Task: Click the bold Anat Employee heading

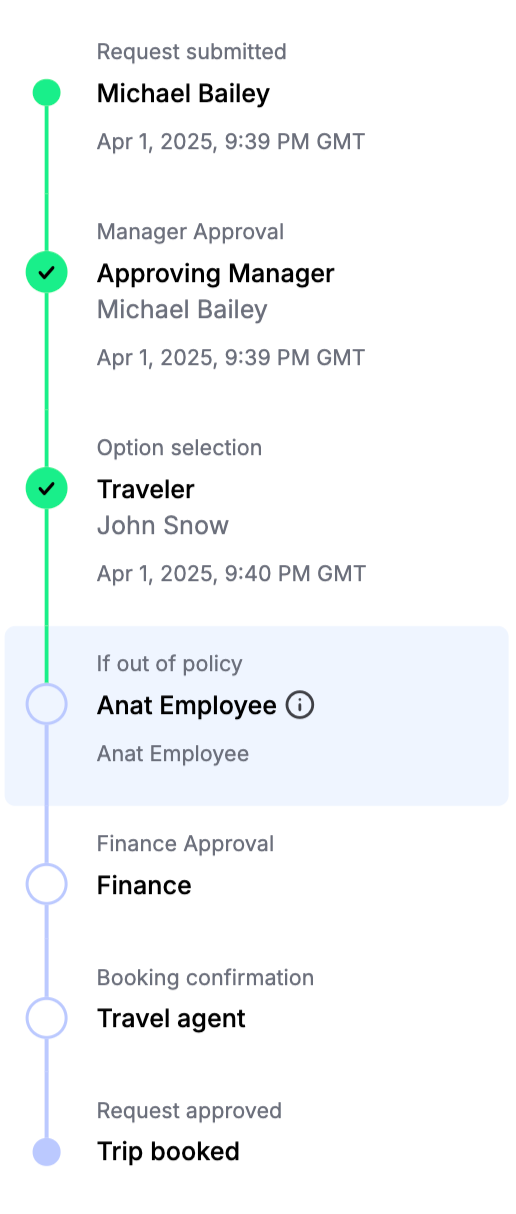Action: coord(186,705)
